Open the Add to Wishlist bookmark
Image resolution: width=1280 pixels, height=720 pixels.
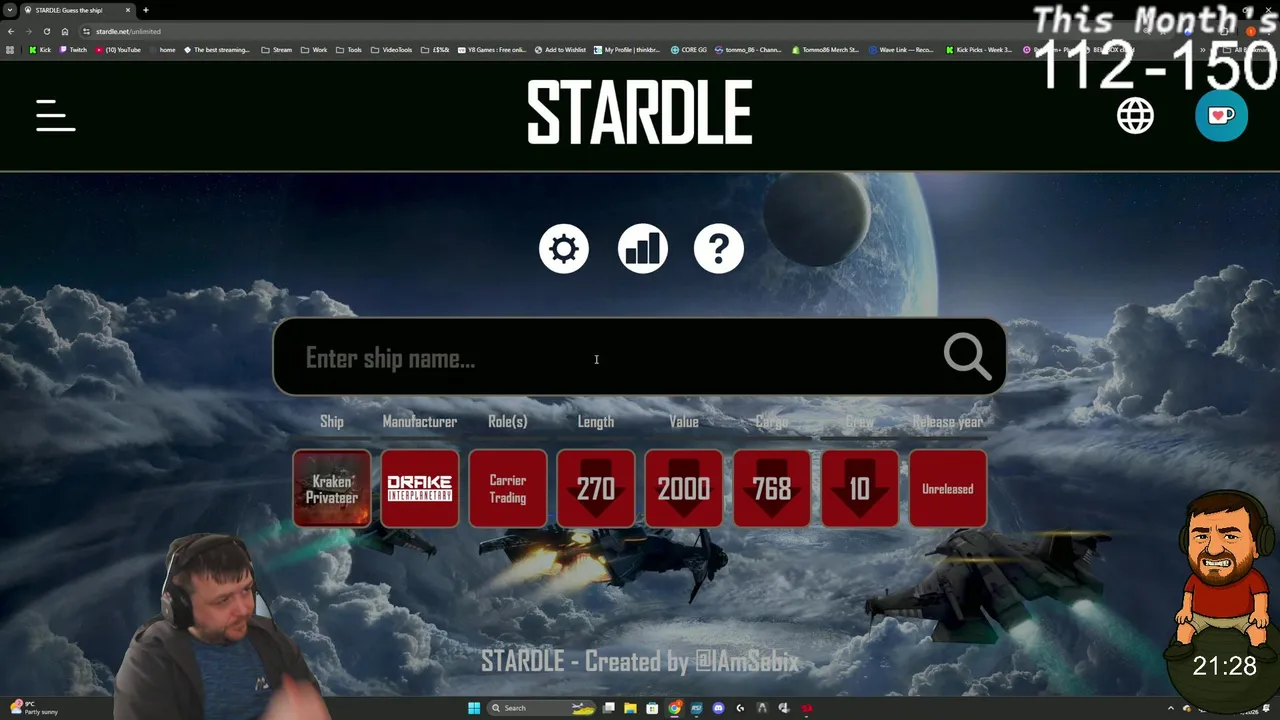tap(560, 49)
